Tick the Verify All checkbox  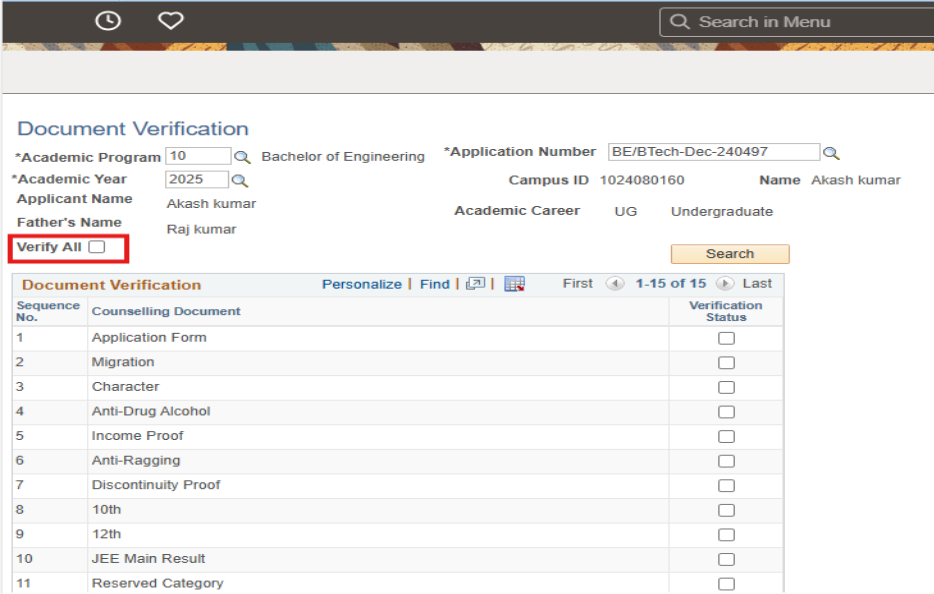point(96,247)
